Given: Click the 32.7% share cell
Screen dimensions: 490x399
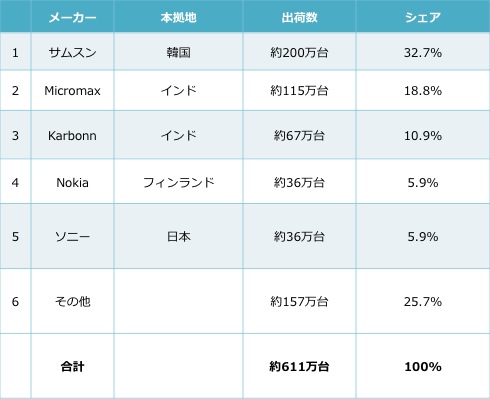Looking at the screenshot, I should 423,52.
